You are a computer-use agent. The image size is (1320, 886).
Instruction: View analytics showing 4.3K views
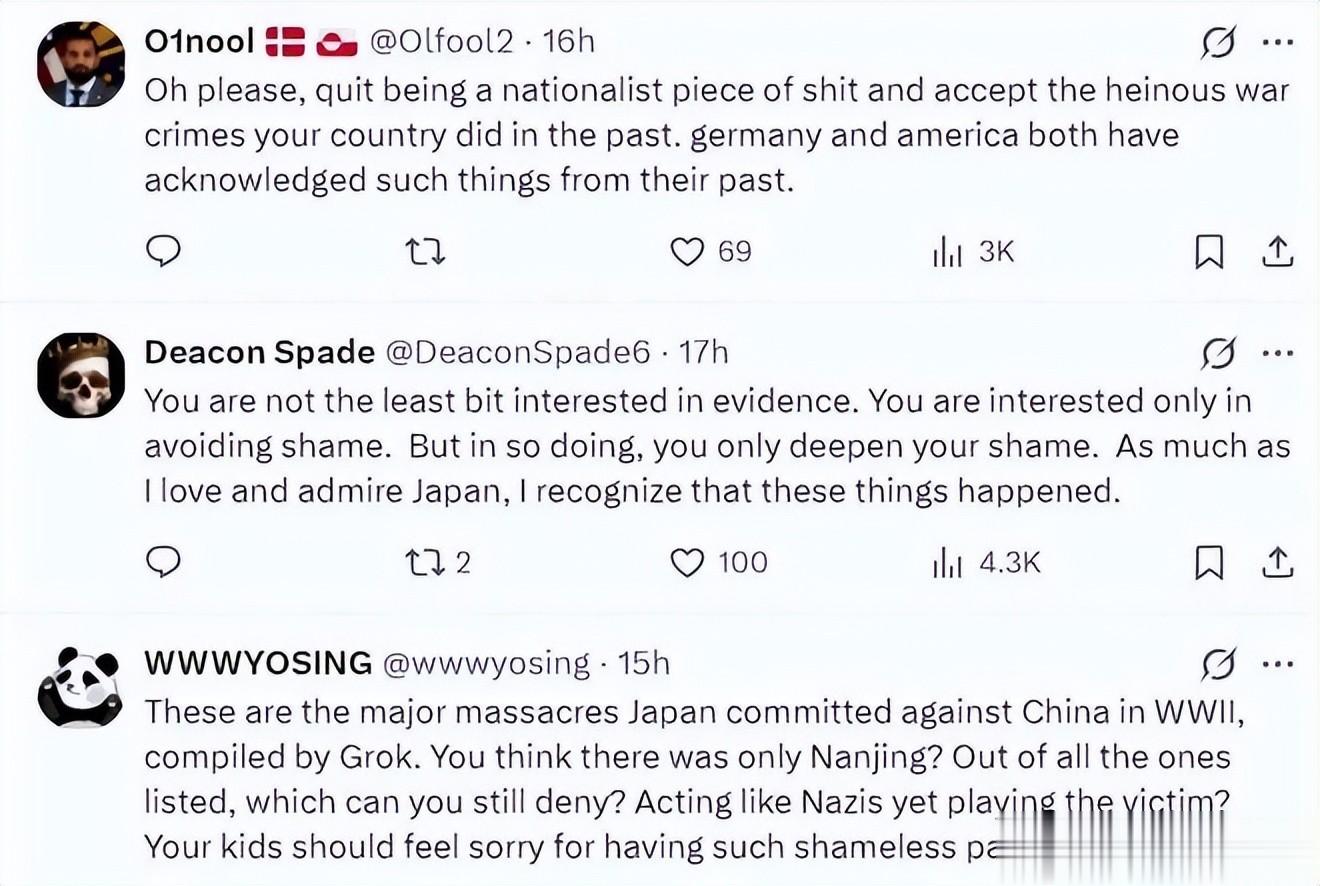pyautogui.click(x=947, y=563)
